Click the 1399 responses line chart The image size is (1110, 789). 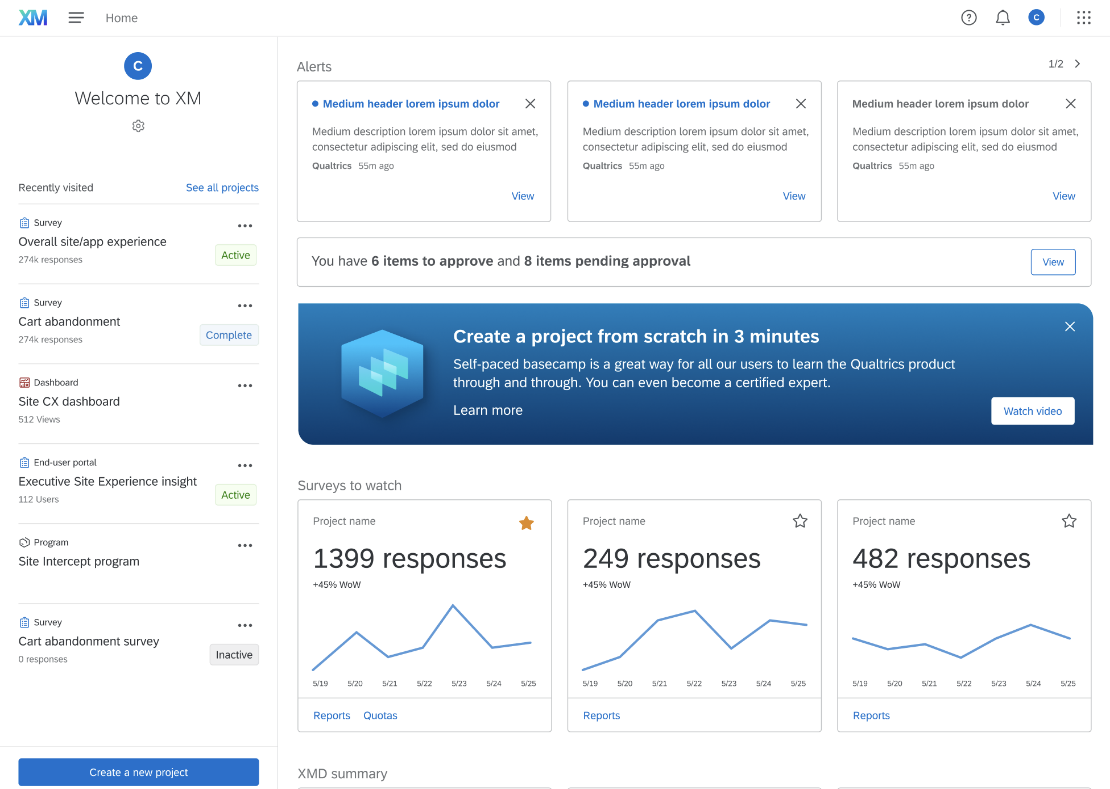coord(423,638)
